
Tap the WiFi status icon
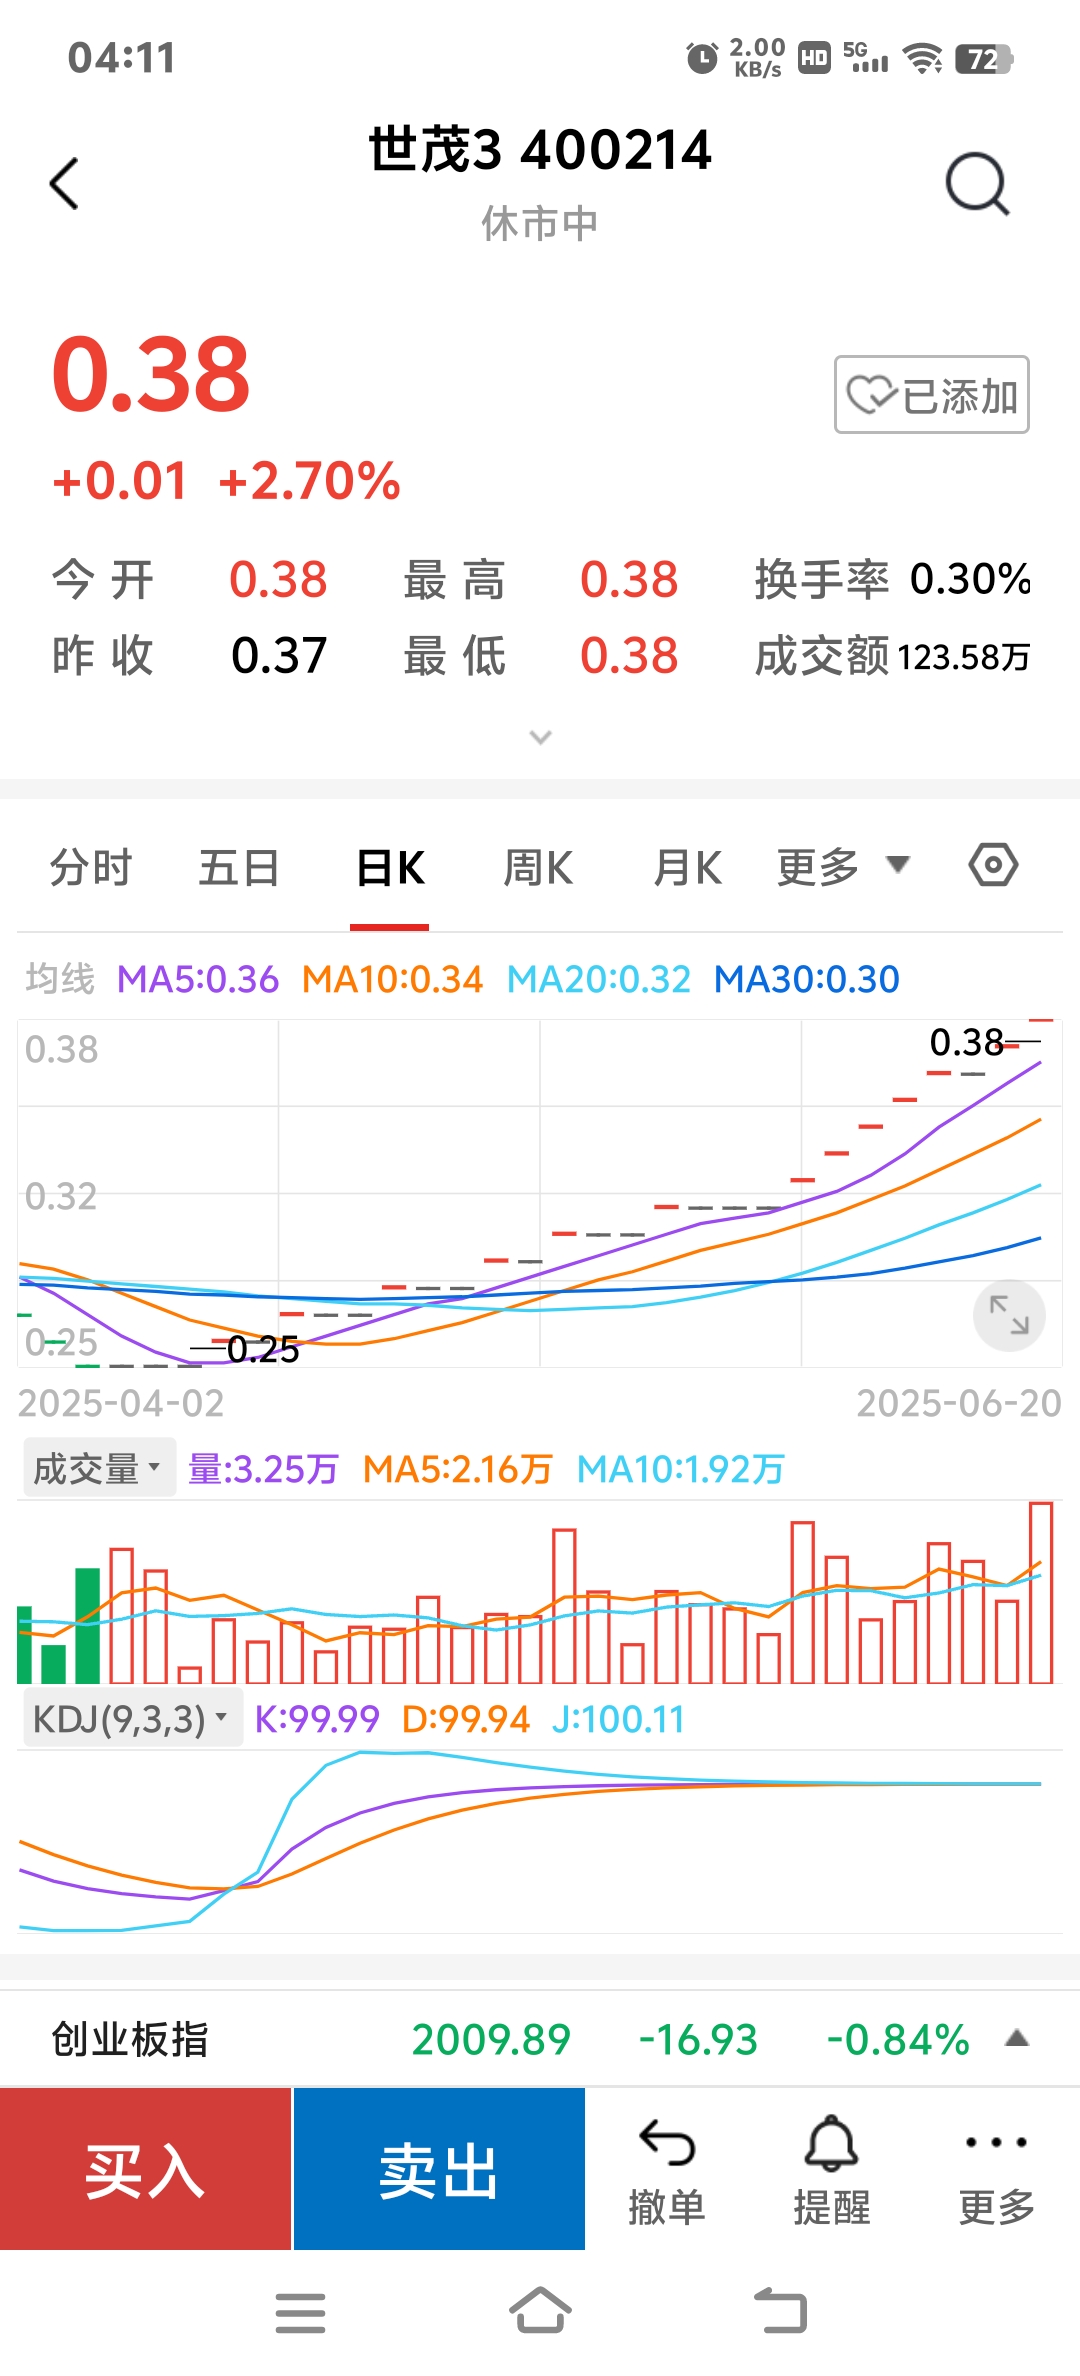pos(922,59)
